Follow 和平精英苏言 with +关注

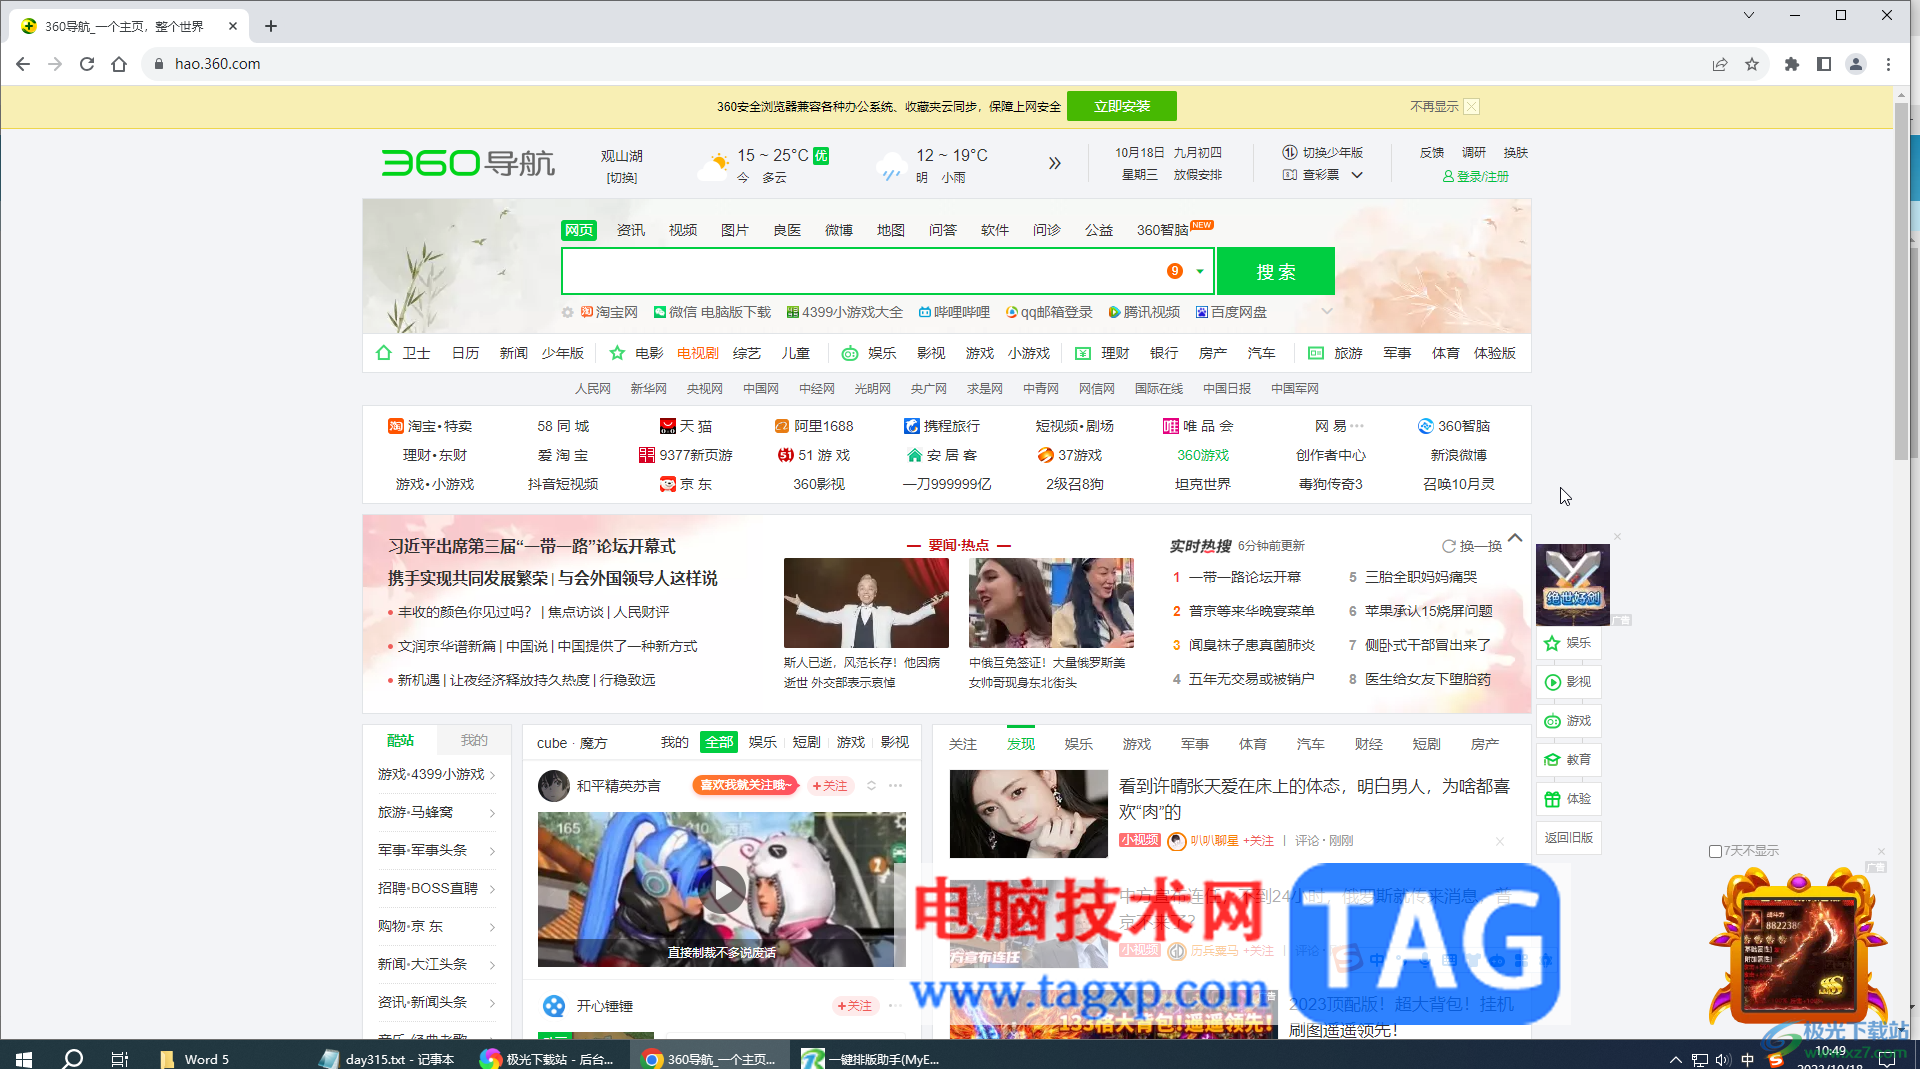tap(830, 786)
